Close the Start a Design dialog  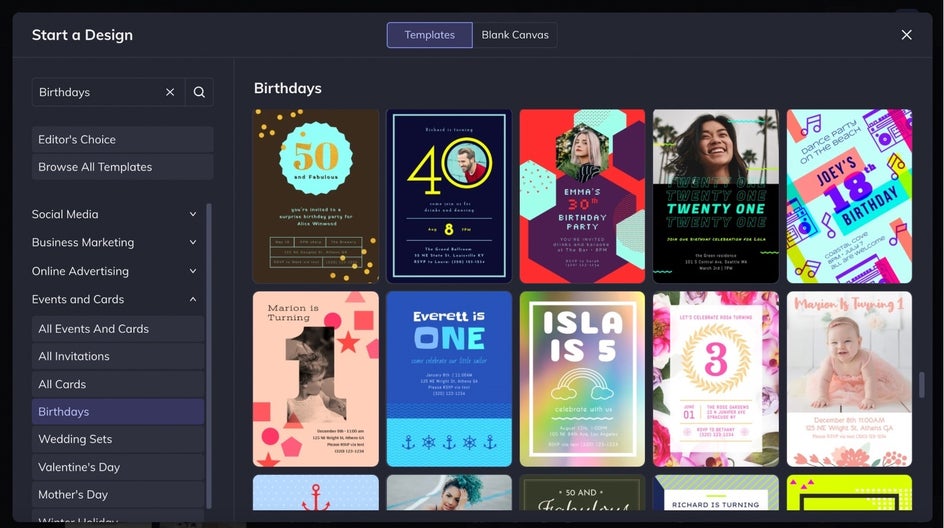point(906,35)
